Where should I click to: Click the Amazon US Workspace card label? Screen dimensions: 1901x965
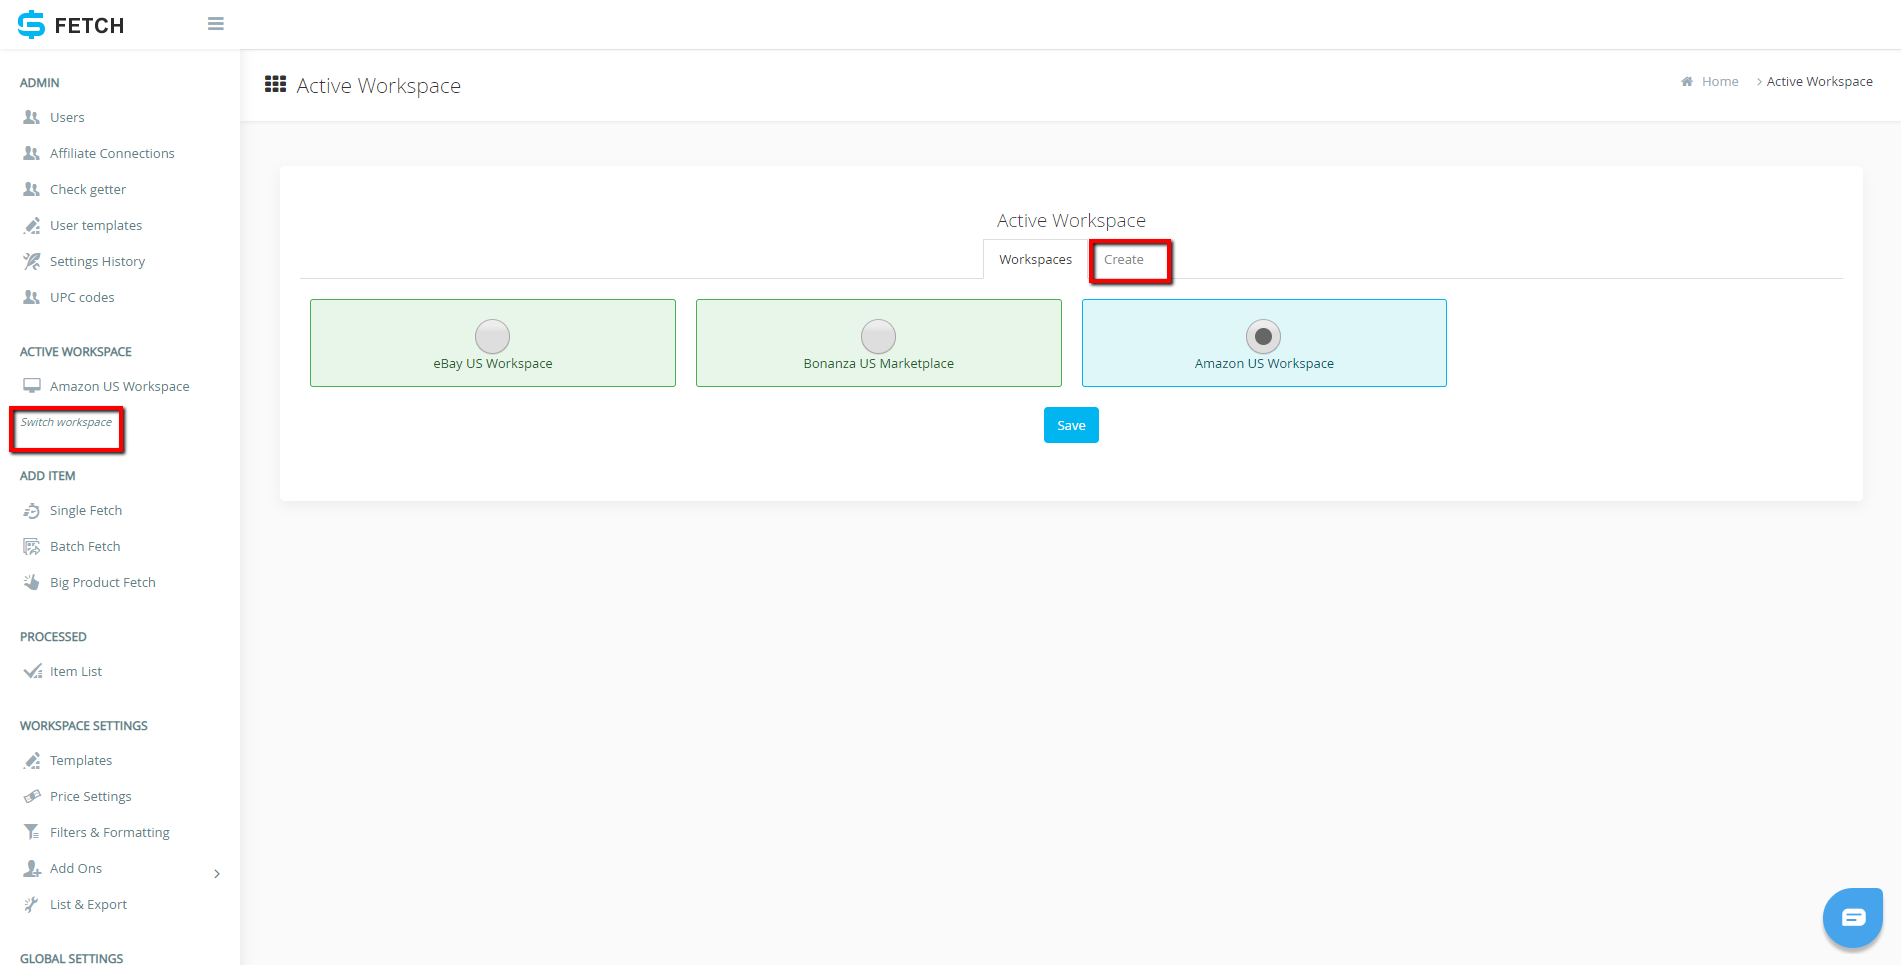pos(1264,363)
